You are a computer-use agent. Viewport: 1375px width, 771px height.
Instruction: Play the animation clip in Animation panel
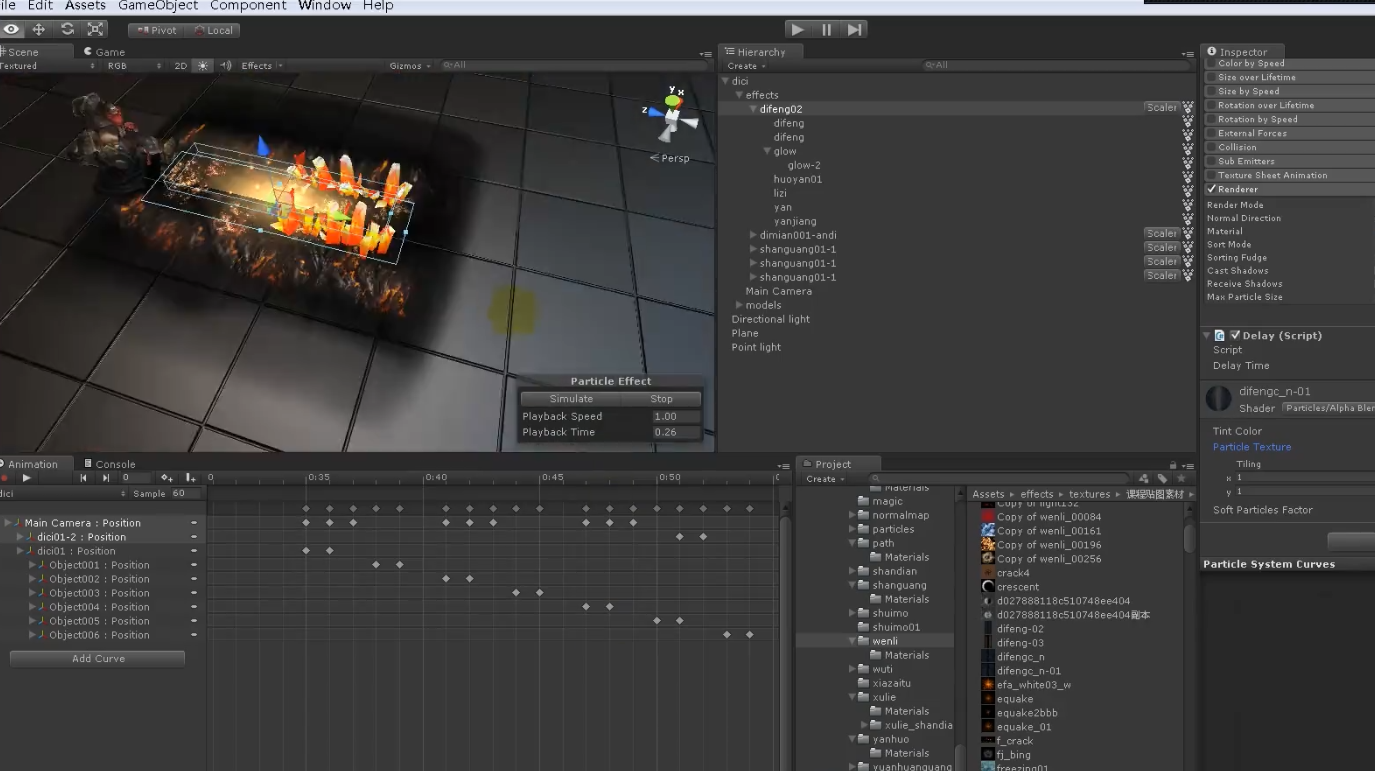pyautogui.click(x=27, y=478)
